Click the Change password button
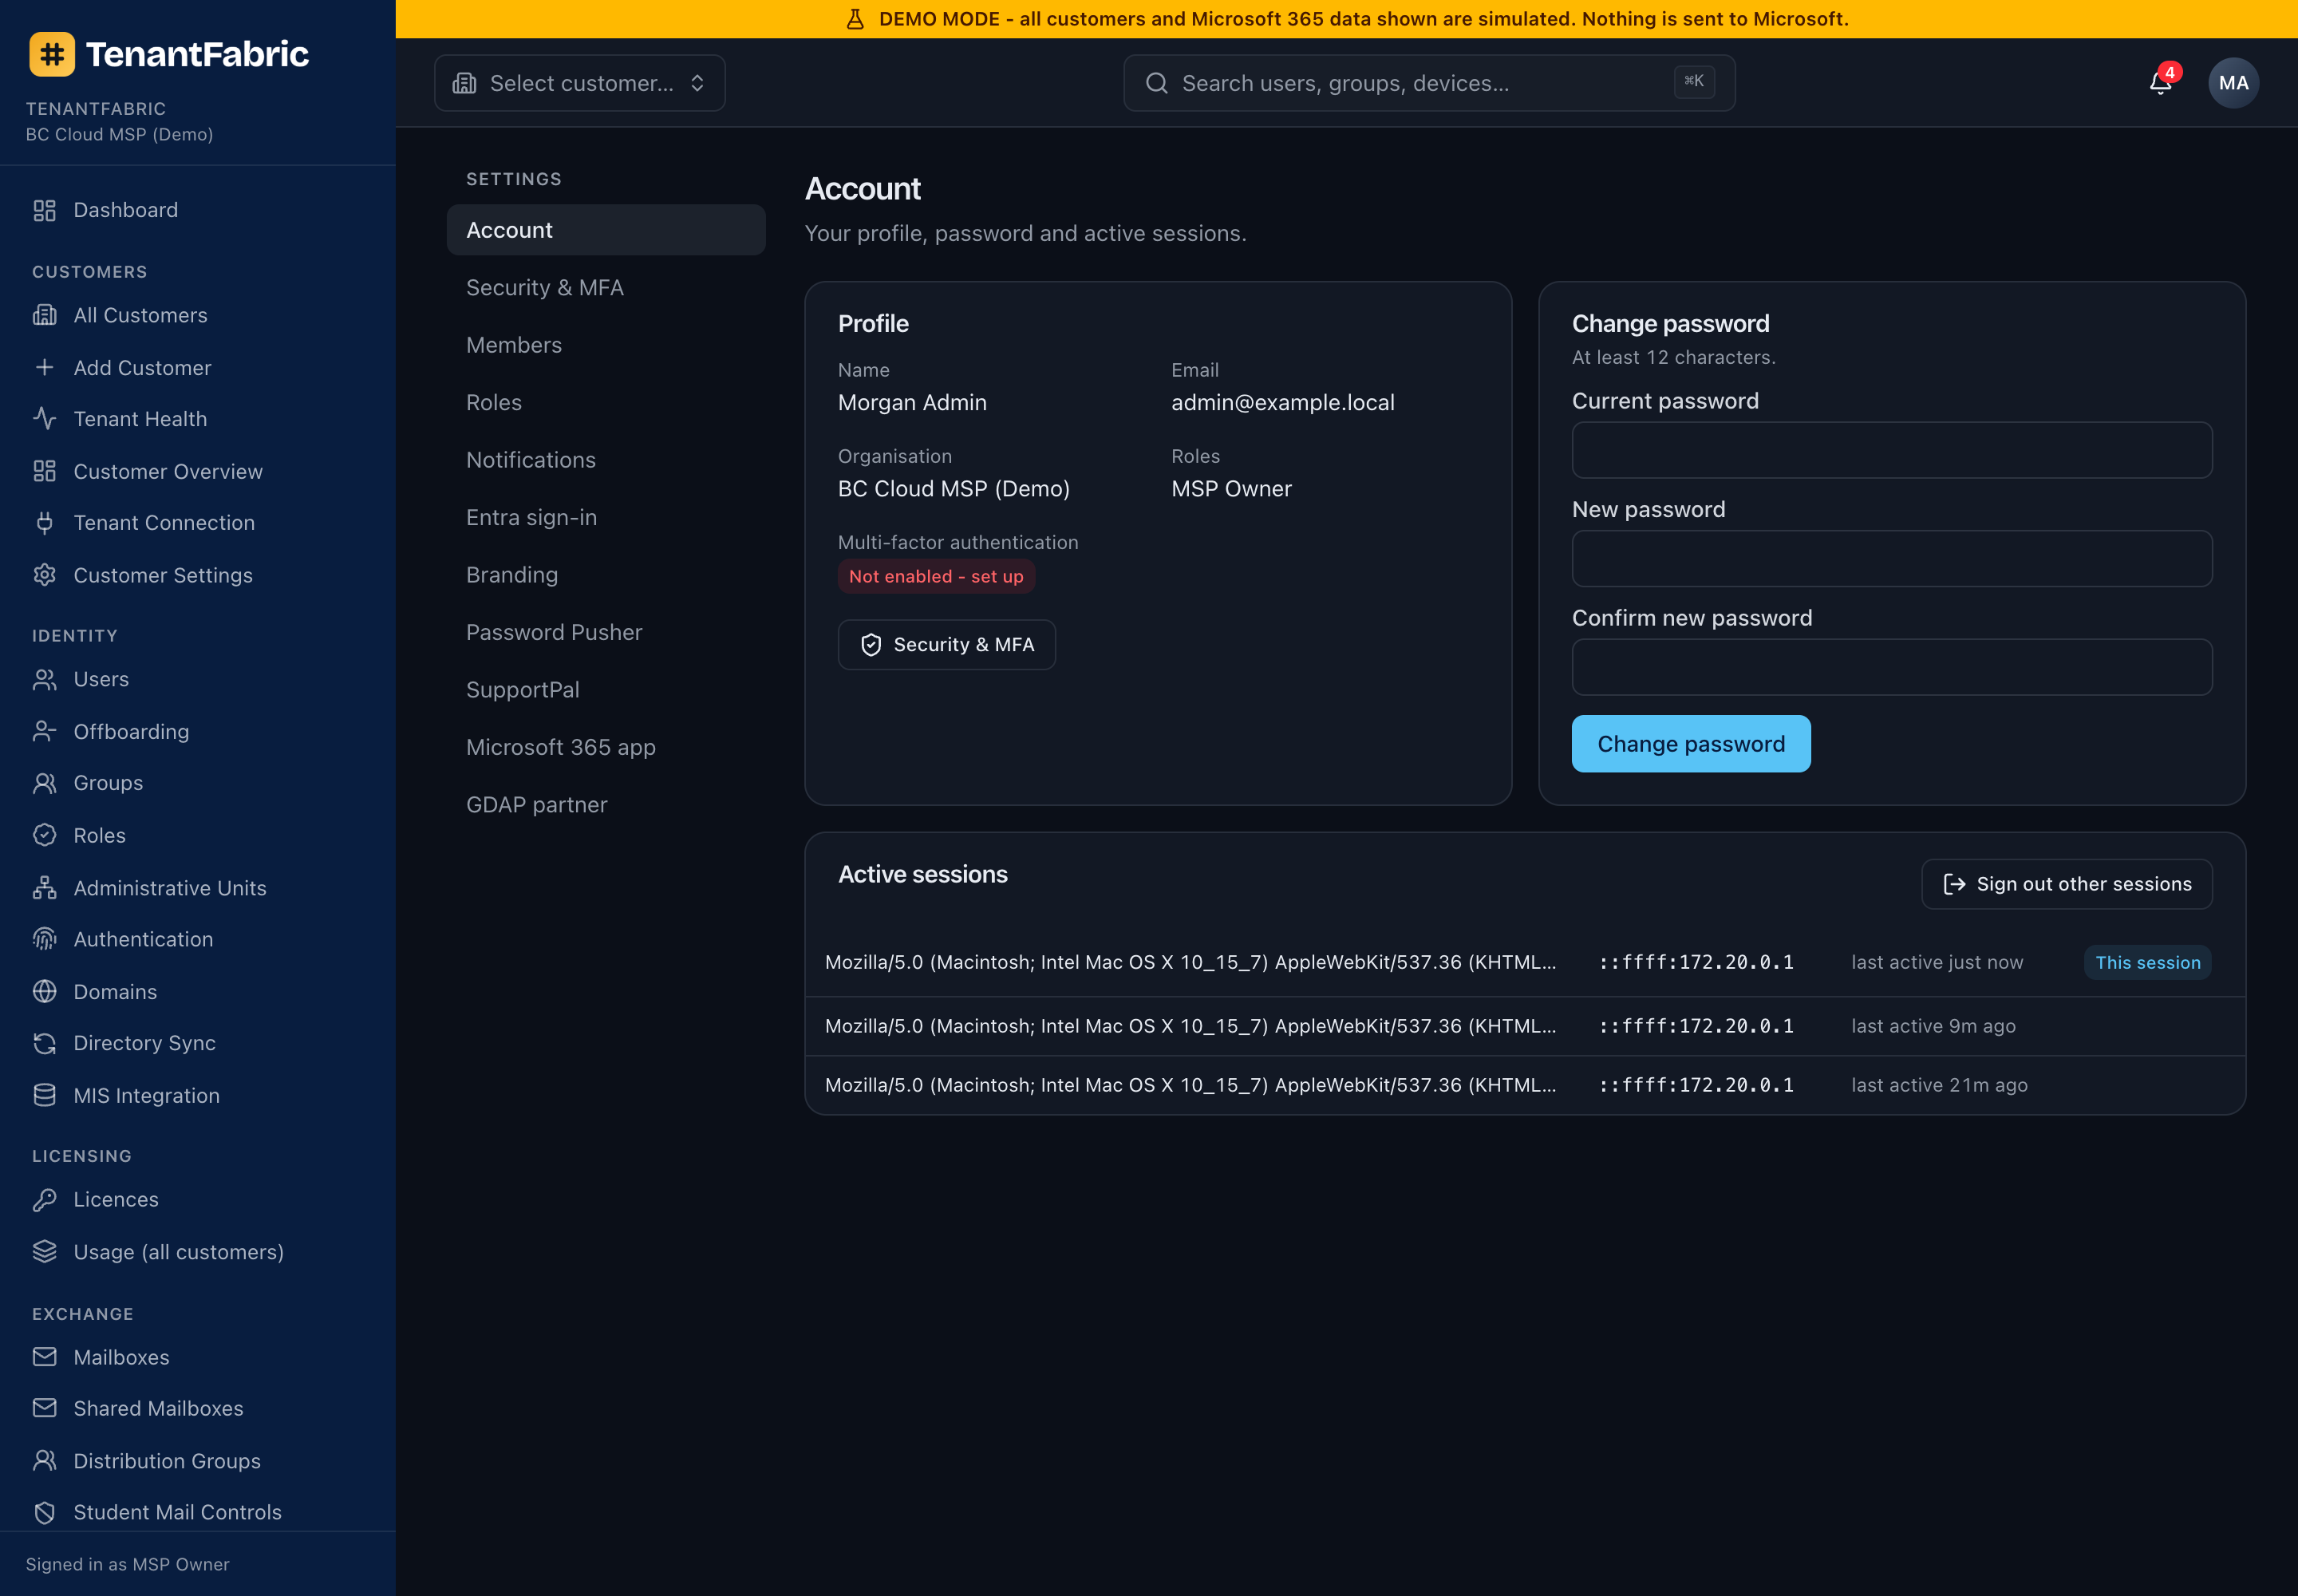This screenshot has width=2298, height=1596. [1691, 744]
